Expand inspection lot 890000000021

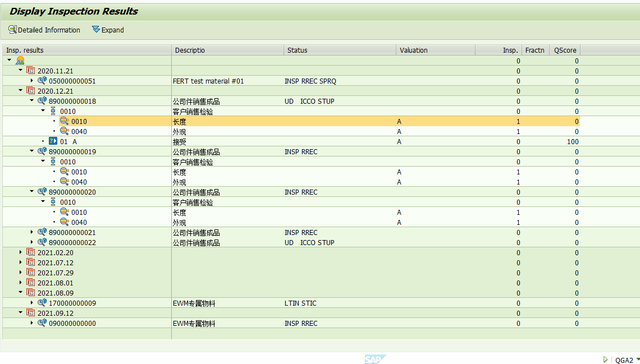click(x=32, y=232)
